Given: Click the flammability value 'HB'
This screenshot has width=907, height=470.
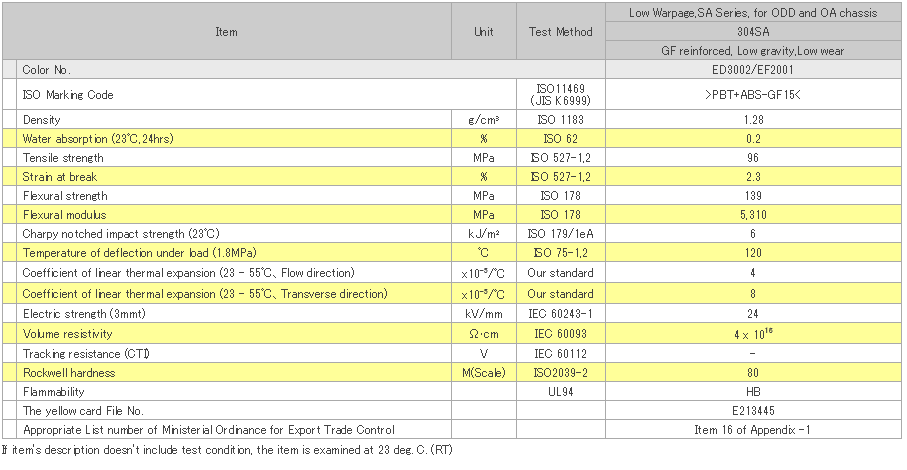Looking at the screenshot, I should pyautogui.click(x=753, y=392).
